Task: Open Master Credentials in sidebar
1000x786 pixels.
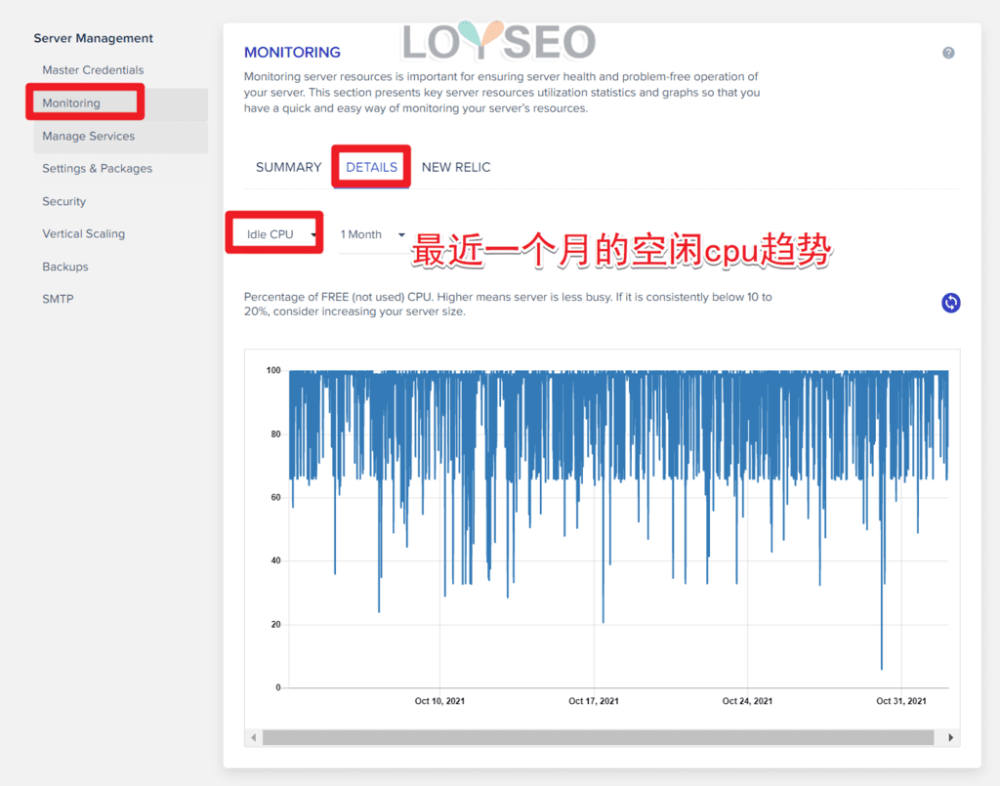Action: 93,70
